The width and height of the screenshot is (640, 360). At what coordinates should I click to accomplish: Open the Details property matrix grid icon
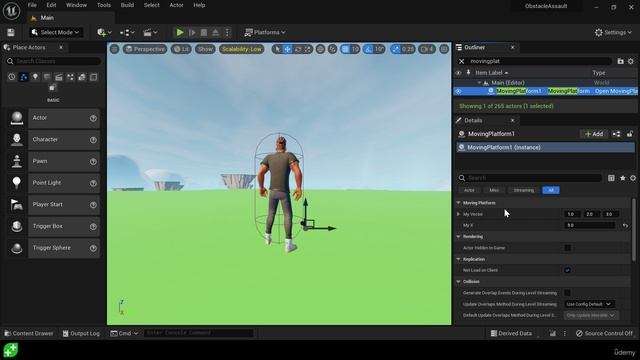pos(611,178)
